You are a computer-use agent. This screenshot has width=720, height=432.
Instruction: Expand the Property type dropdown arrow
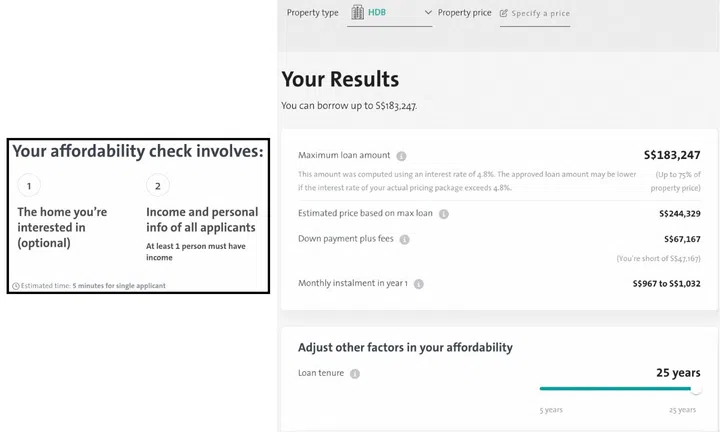tap(428, 13)
